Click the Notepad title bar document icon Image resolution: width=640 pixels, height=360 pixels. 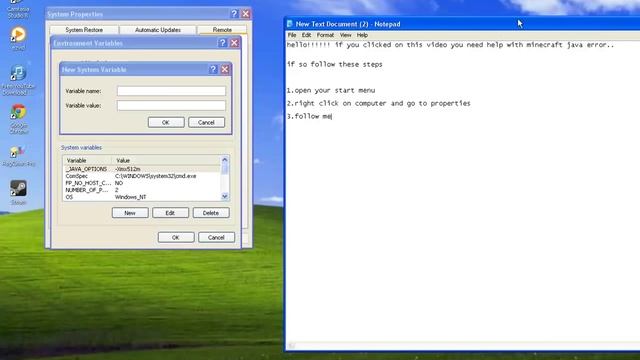(x=290, y=24)
